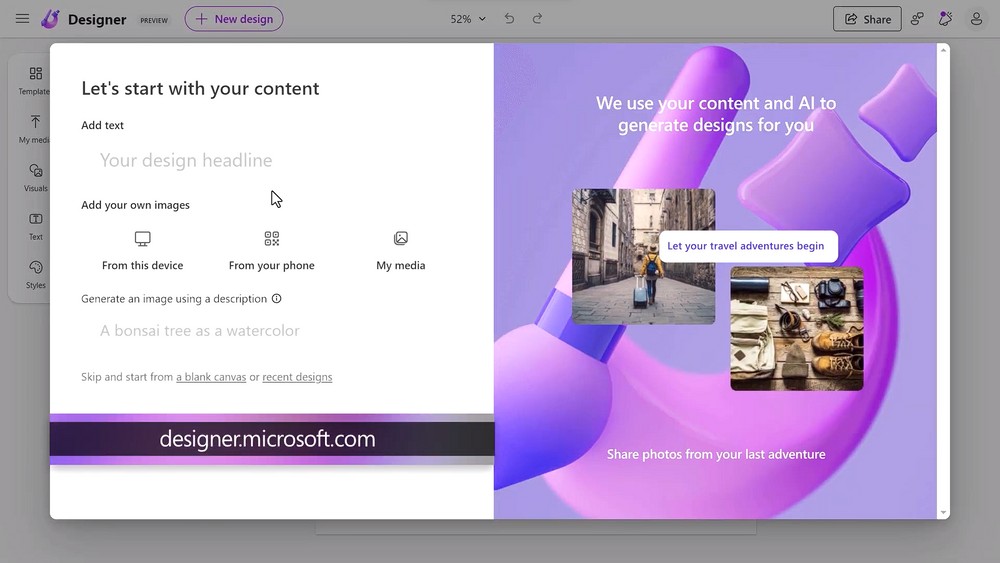
Task: Open the Visuals panel in the sidebar
Action: click(x=36, y=176)
